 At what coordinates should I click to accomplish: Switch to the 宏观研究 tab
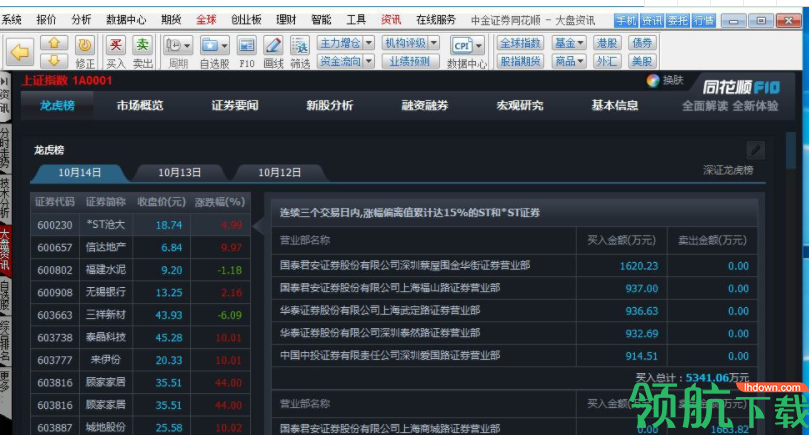coord(520,106)
